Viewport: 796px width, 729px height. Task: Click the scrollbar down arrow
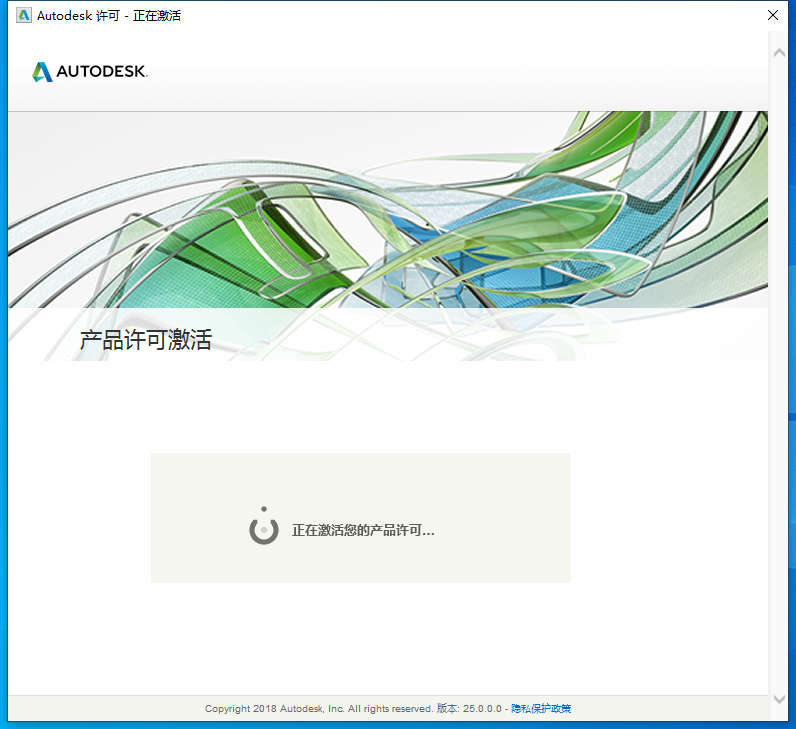click(780, 699)
